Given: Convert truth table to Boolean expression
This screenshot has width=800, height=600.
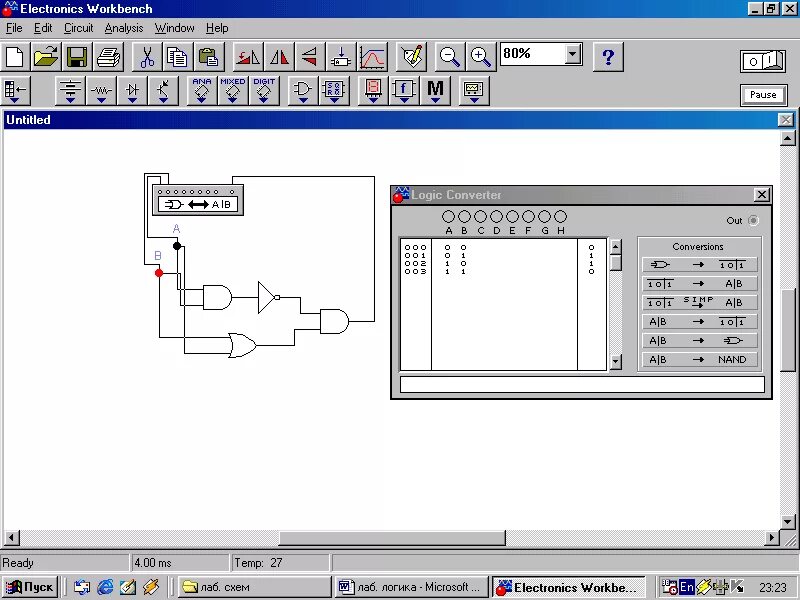Looking at the screenshot, I should coord(699,284).
